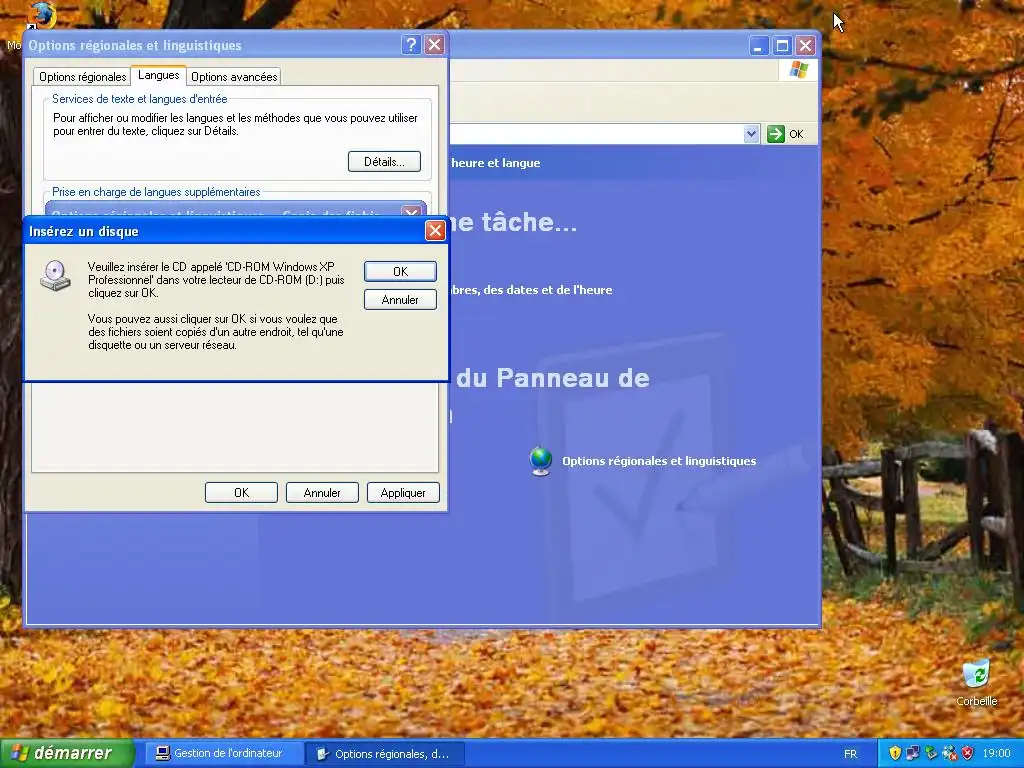Open the Options régionales tab
The height and width of the screenshot is (768, 1024).
pyautogui.click(x=82, y=76)
